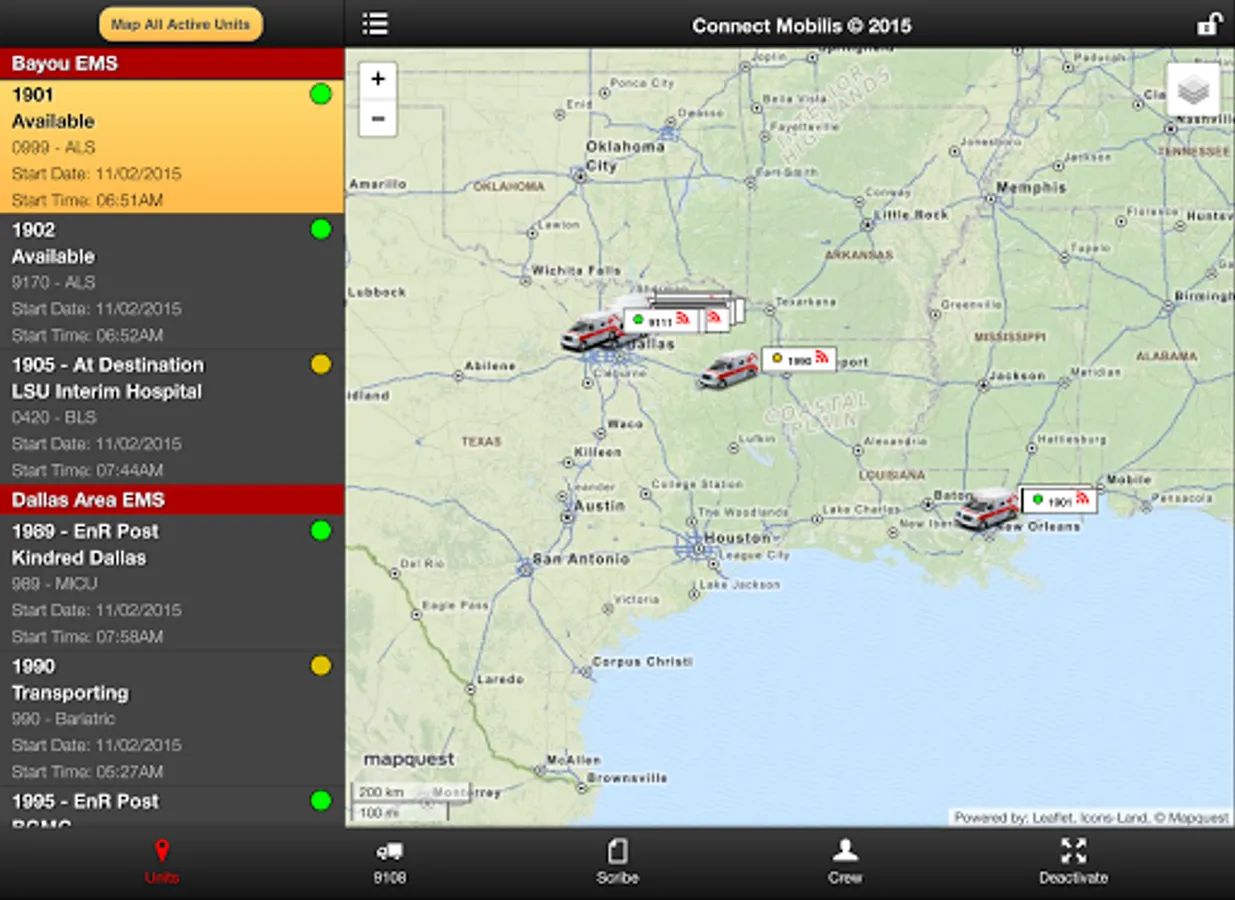The image size is (1235, 900).
Task: Open the hamburger menu icon
Action: (375, 24)
